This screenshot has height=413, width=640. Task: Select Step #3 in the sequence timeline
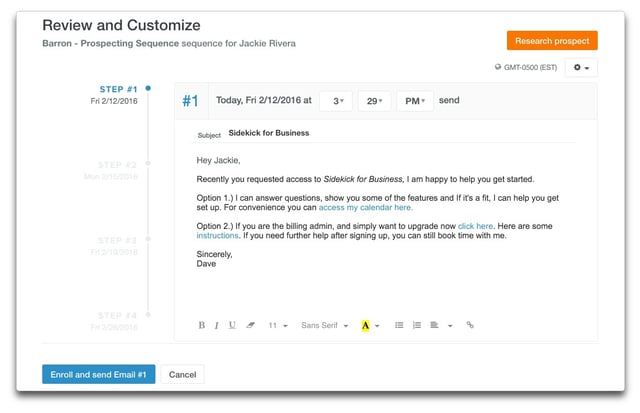(x=117, y=240)
